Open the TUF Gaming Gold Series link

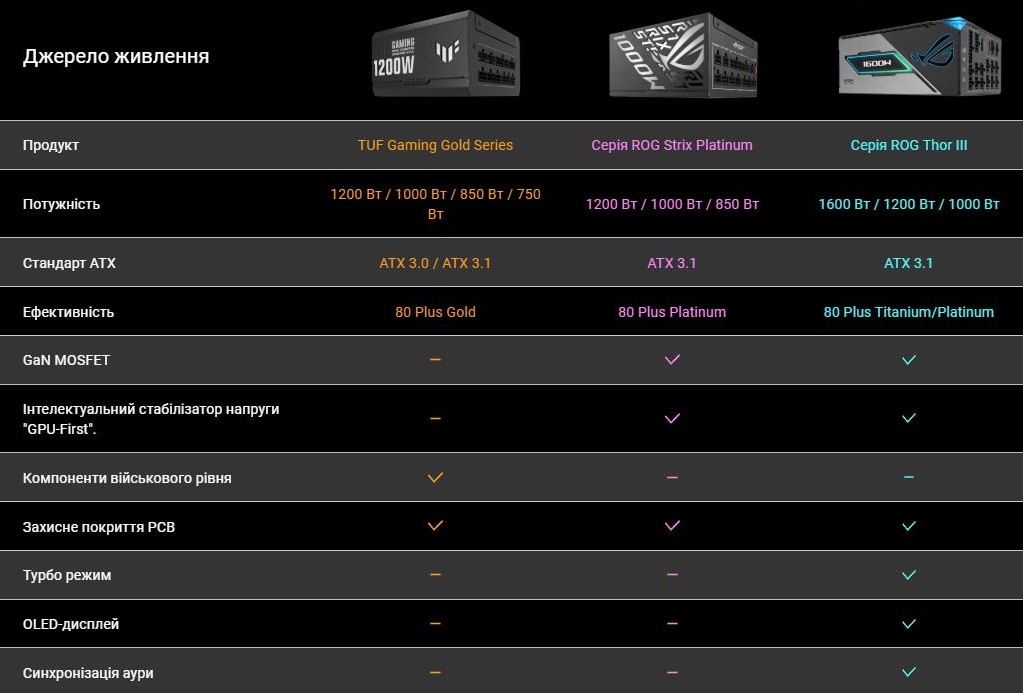coord(435,145)
